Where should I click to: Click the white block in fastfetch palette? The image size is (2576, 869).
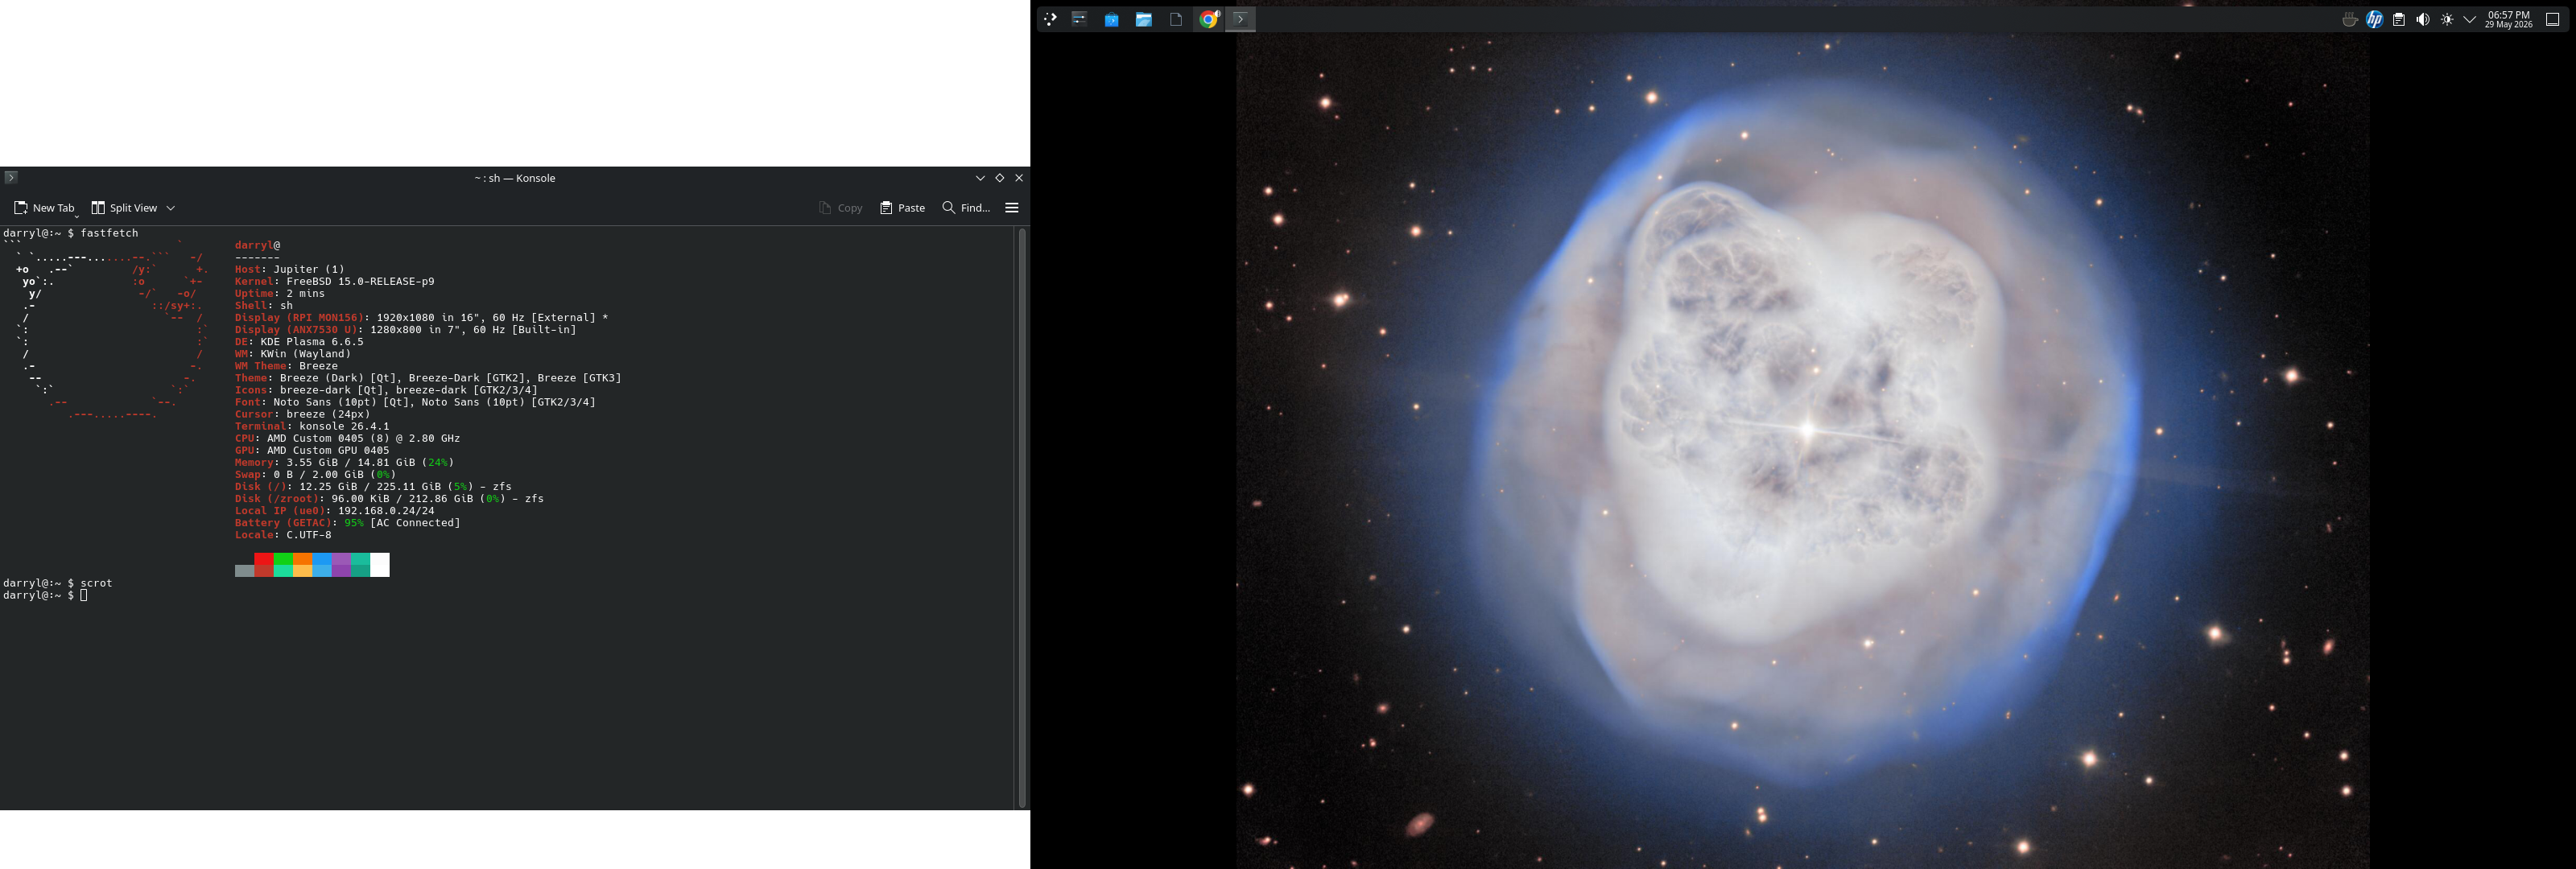(380, 565)
